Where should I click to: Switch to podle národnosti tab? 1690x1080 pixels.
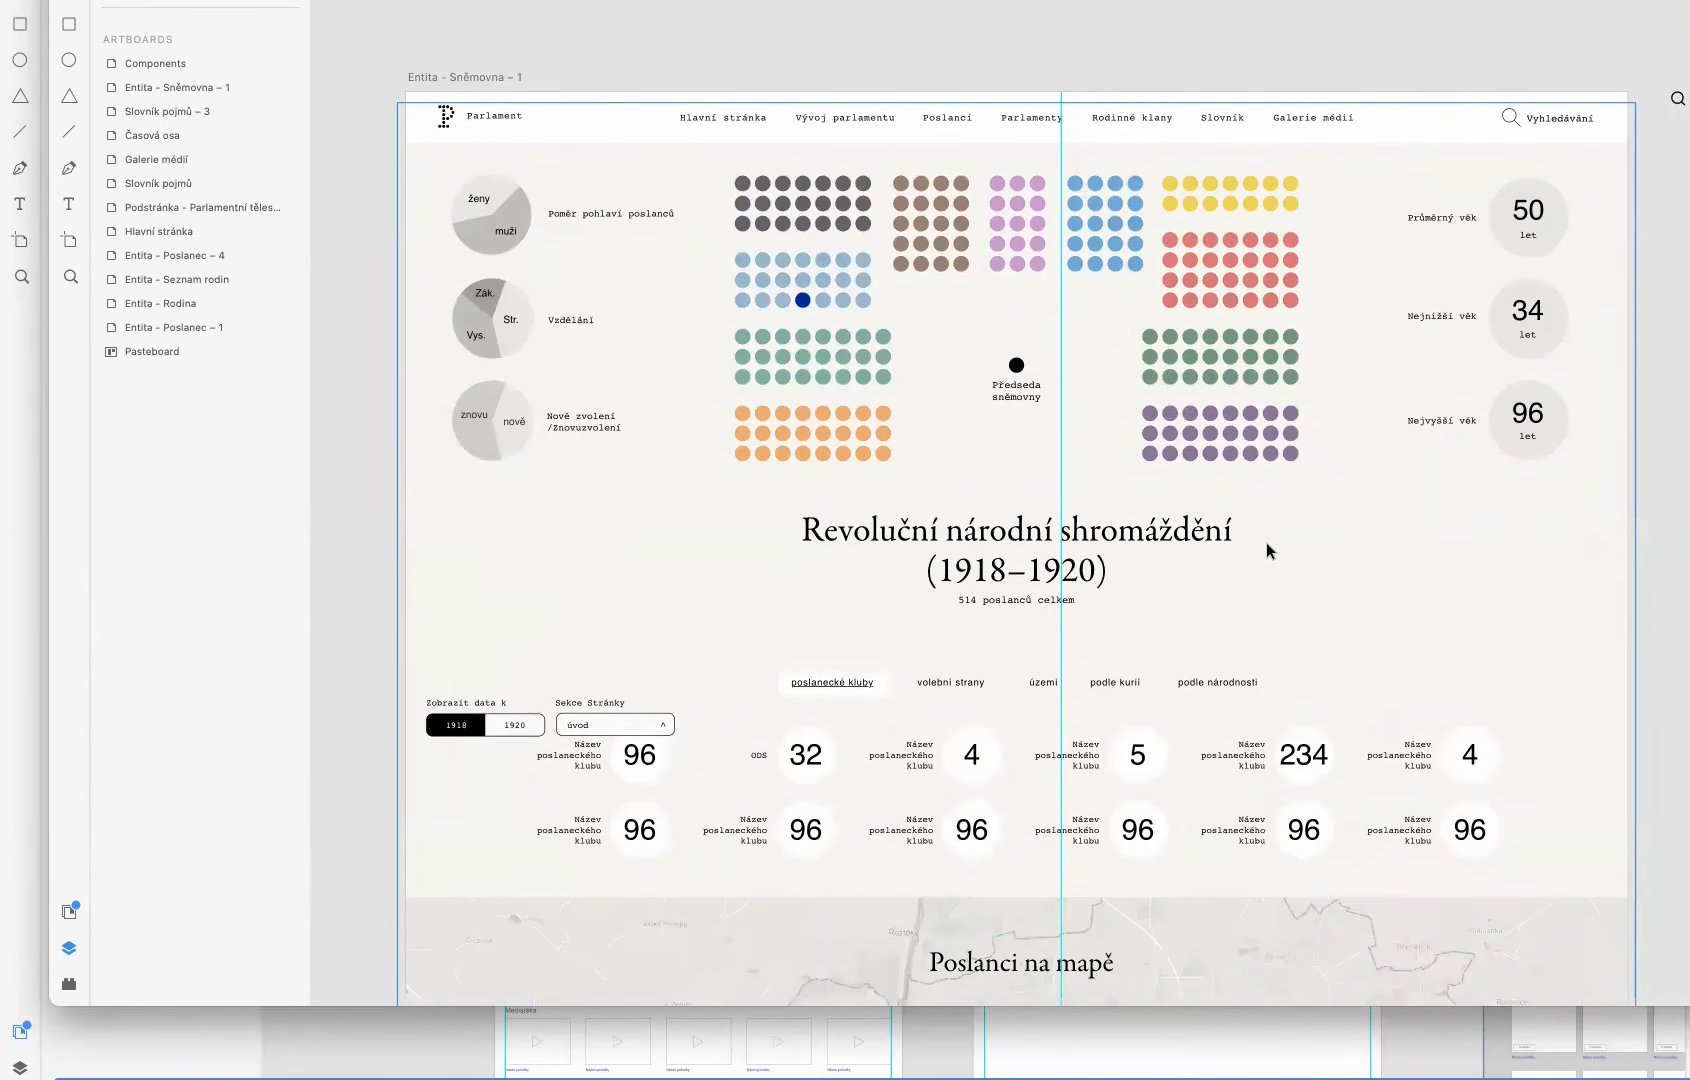(x=1217, y=682)
